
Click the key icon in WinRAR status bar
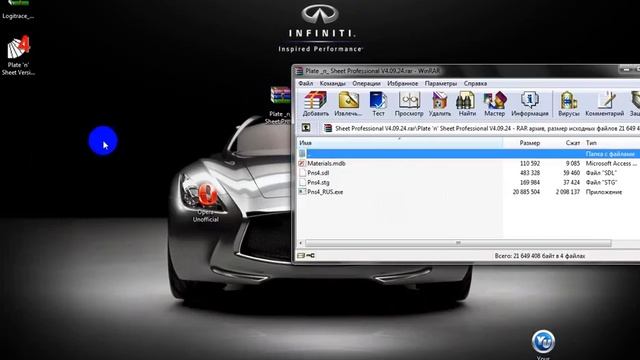(x=311, y=256)
